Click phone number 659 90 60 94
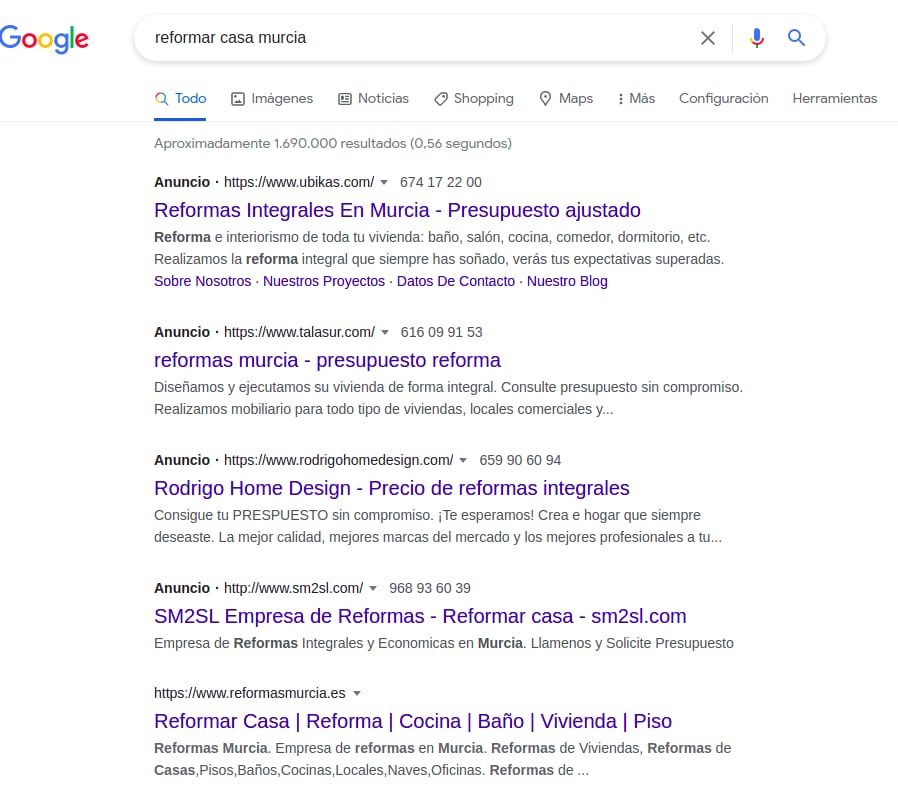The image size is (898, 794). (x=520, y=460)
